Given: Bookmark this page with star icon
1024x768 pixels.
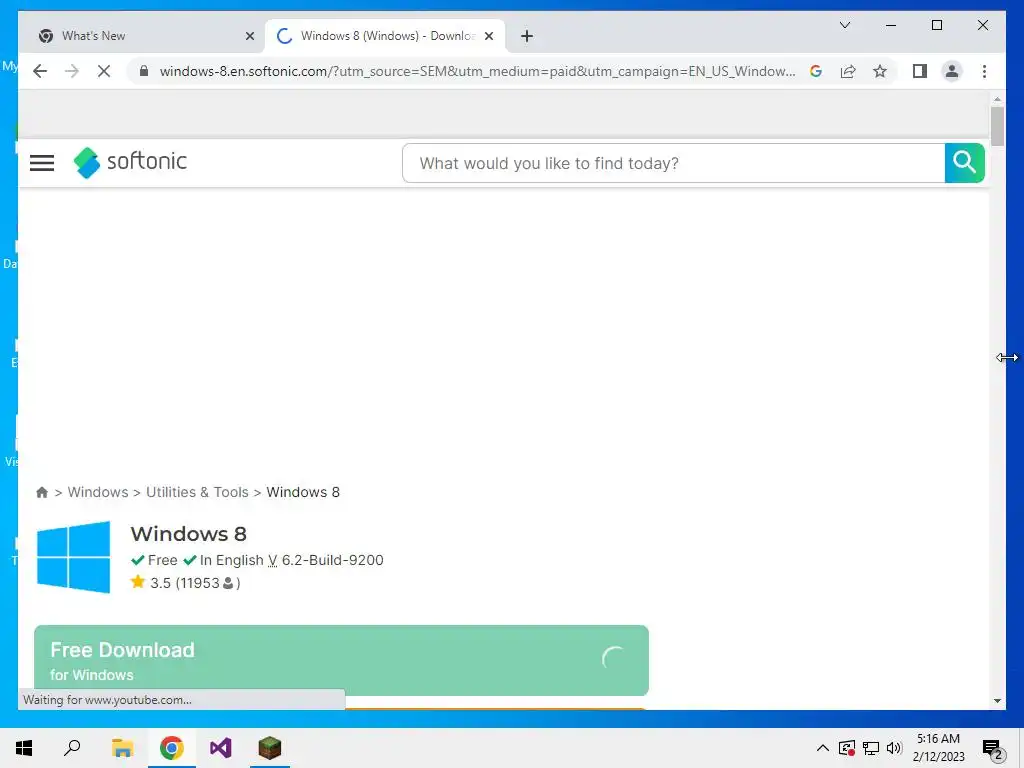Looking at the screenshot, I should coord(880,71).
